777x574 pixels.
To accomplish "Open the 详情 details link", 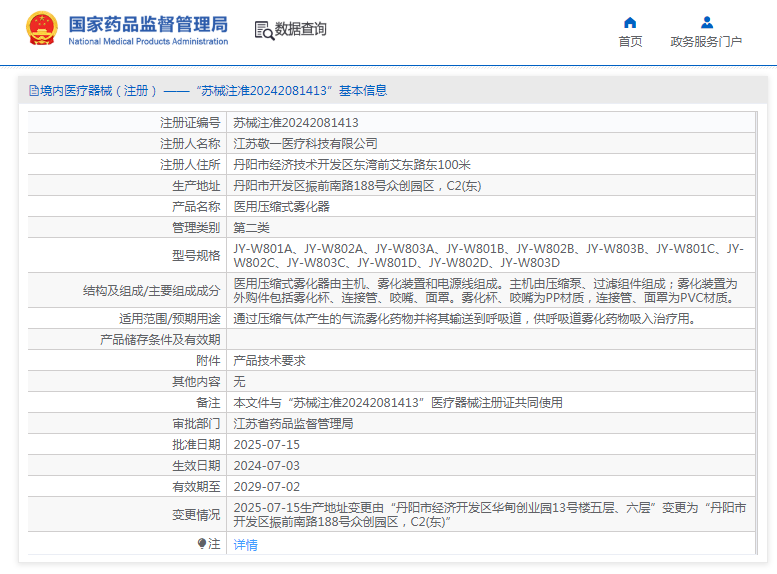I will tap(245, 545).
